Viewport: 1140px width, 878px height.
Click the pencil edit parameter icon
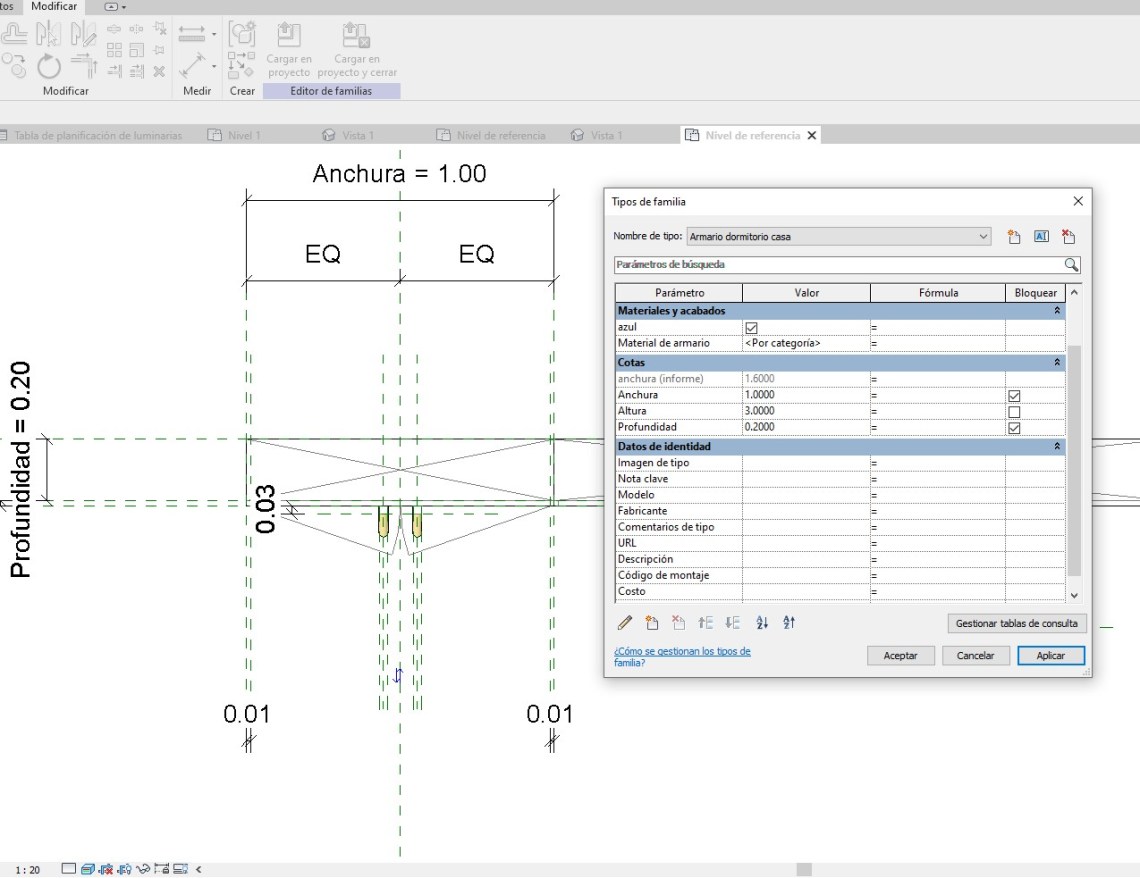pyautogui.click(x=625, y=623)
